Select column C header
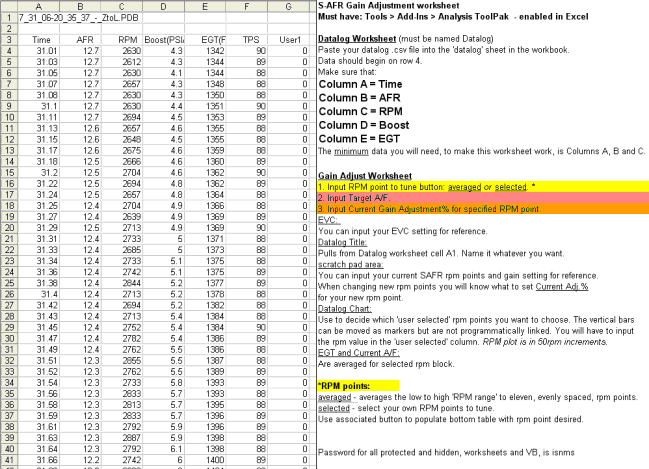 click(122, 6)
